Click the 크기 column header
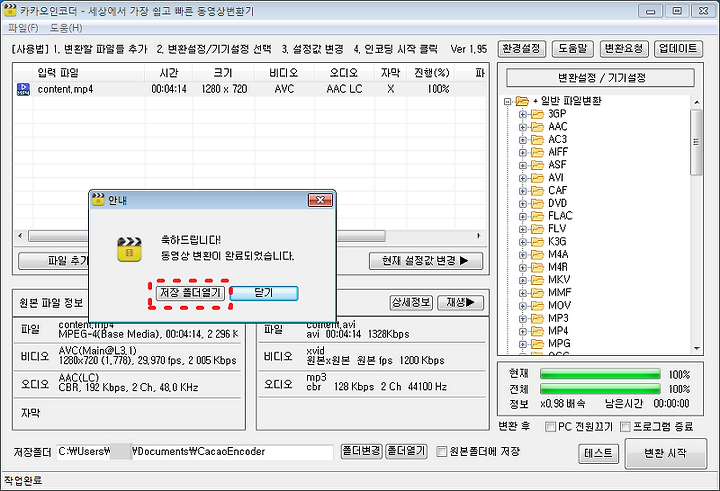This screenshot has width=720, height=491. click(x=224, y=73)
